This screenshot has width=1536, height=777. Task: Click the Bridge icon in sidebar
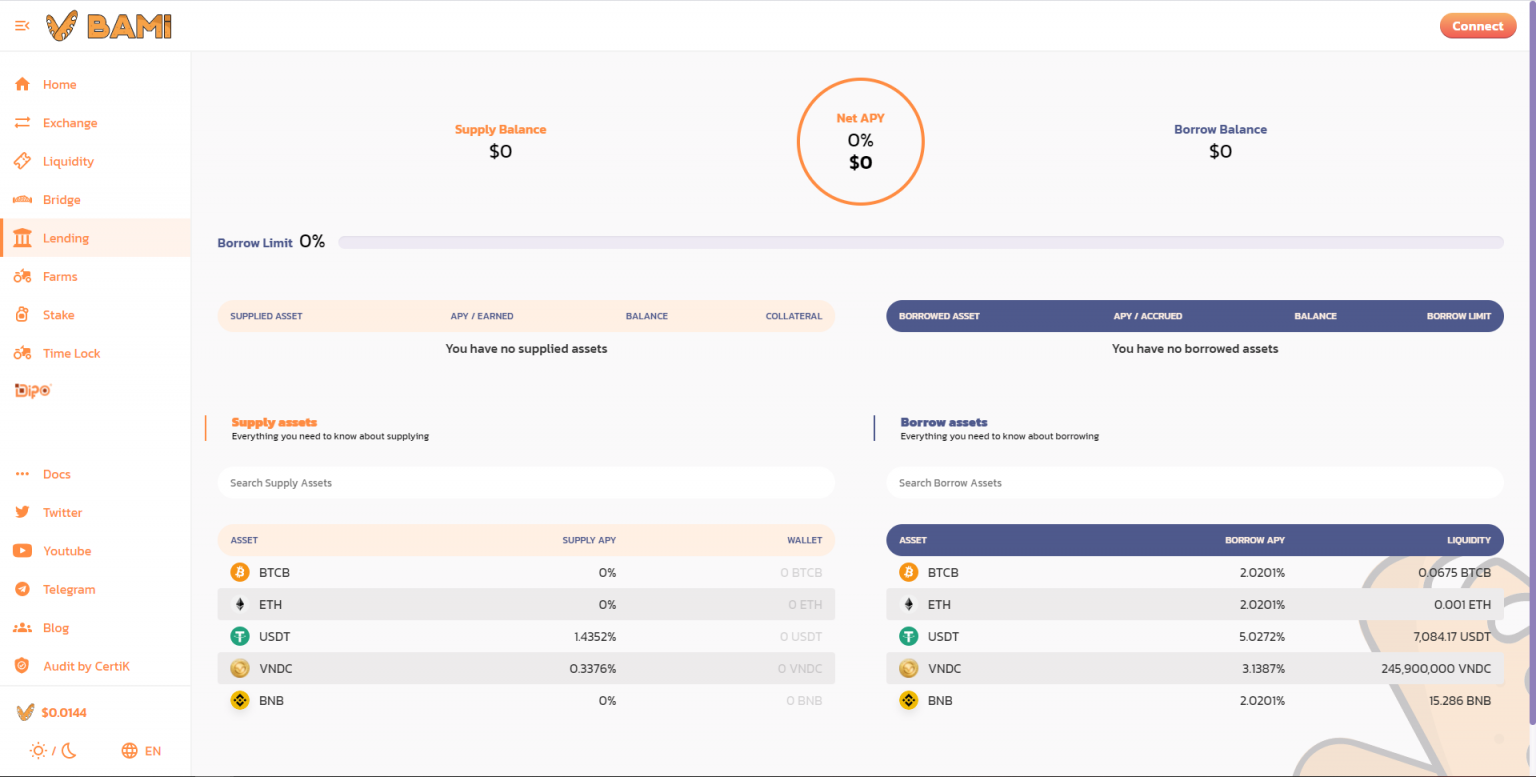[x=22, y=200]
